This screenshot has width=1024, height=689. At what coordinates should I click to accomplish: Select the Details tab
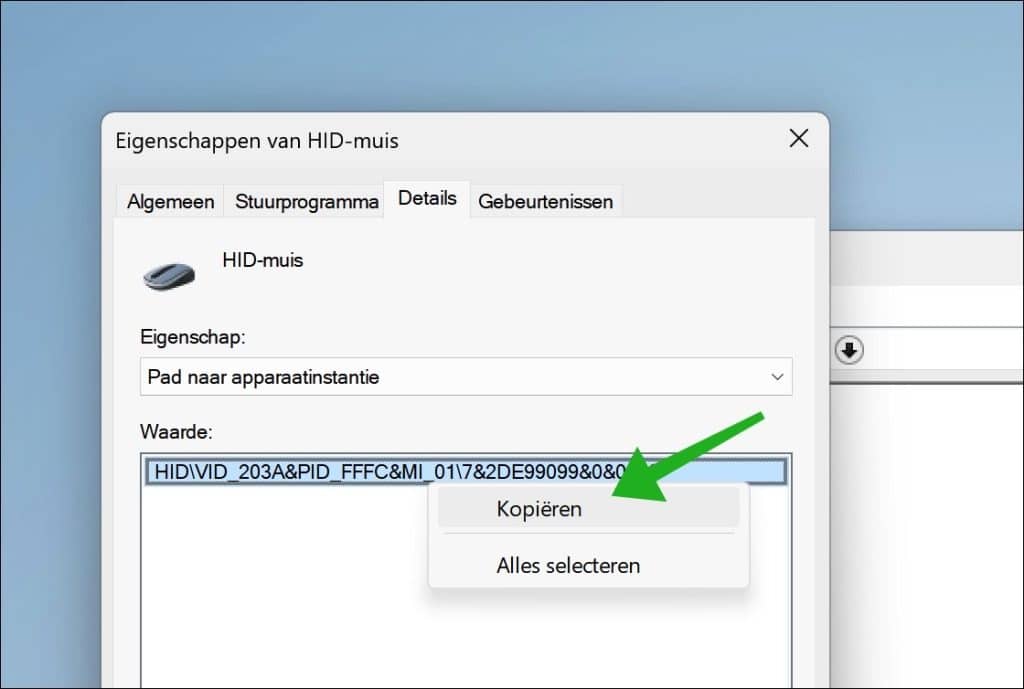(x=427, y=198)
